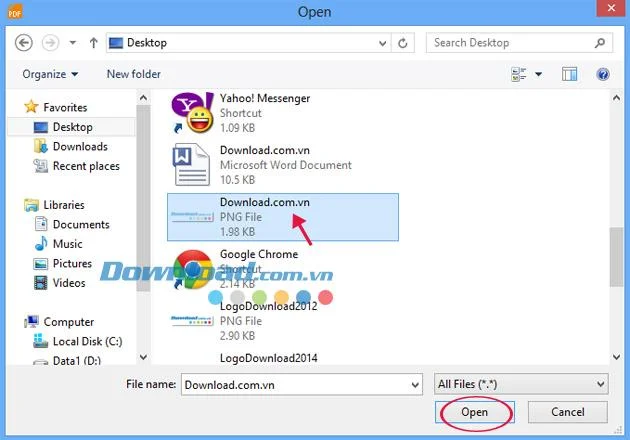The height and width of the screenshot is (440, 630).
Task: Select the Download.com.vn Word Document
Action: coord(261,165)
